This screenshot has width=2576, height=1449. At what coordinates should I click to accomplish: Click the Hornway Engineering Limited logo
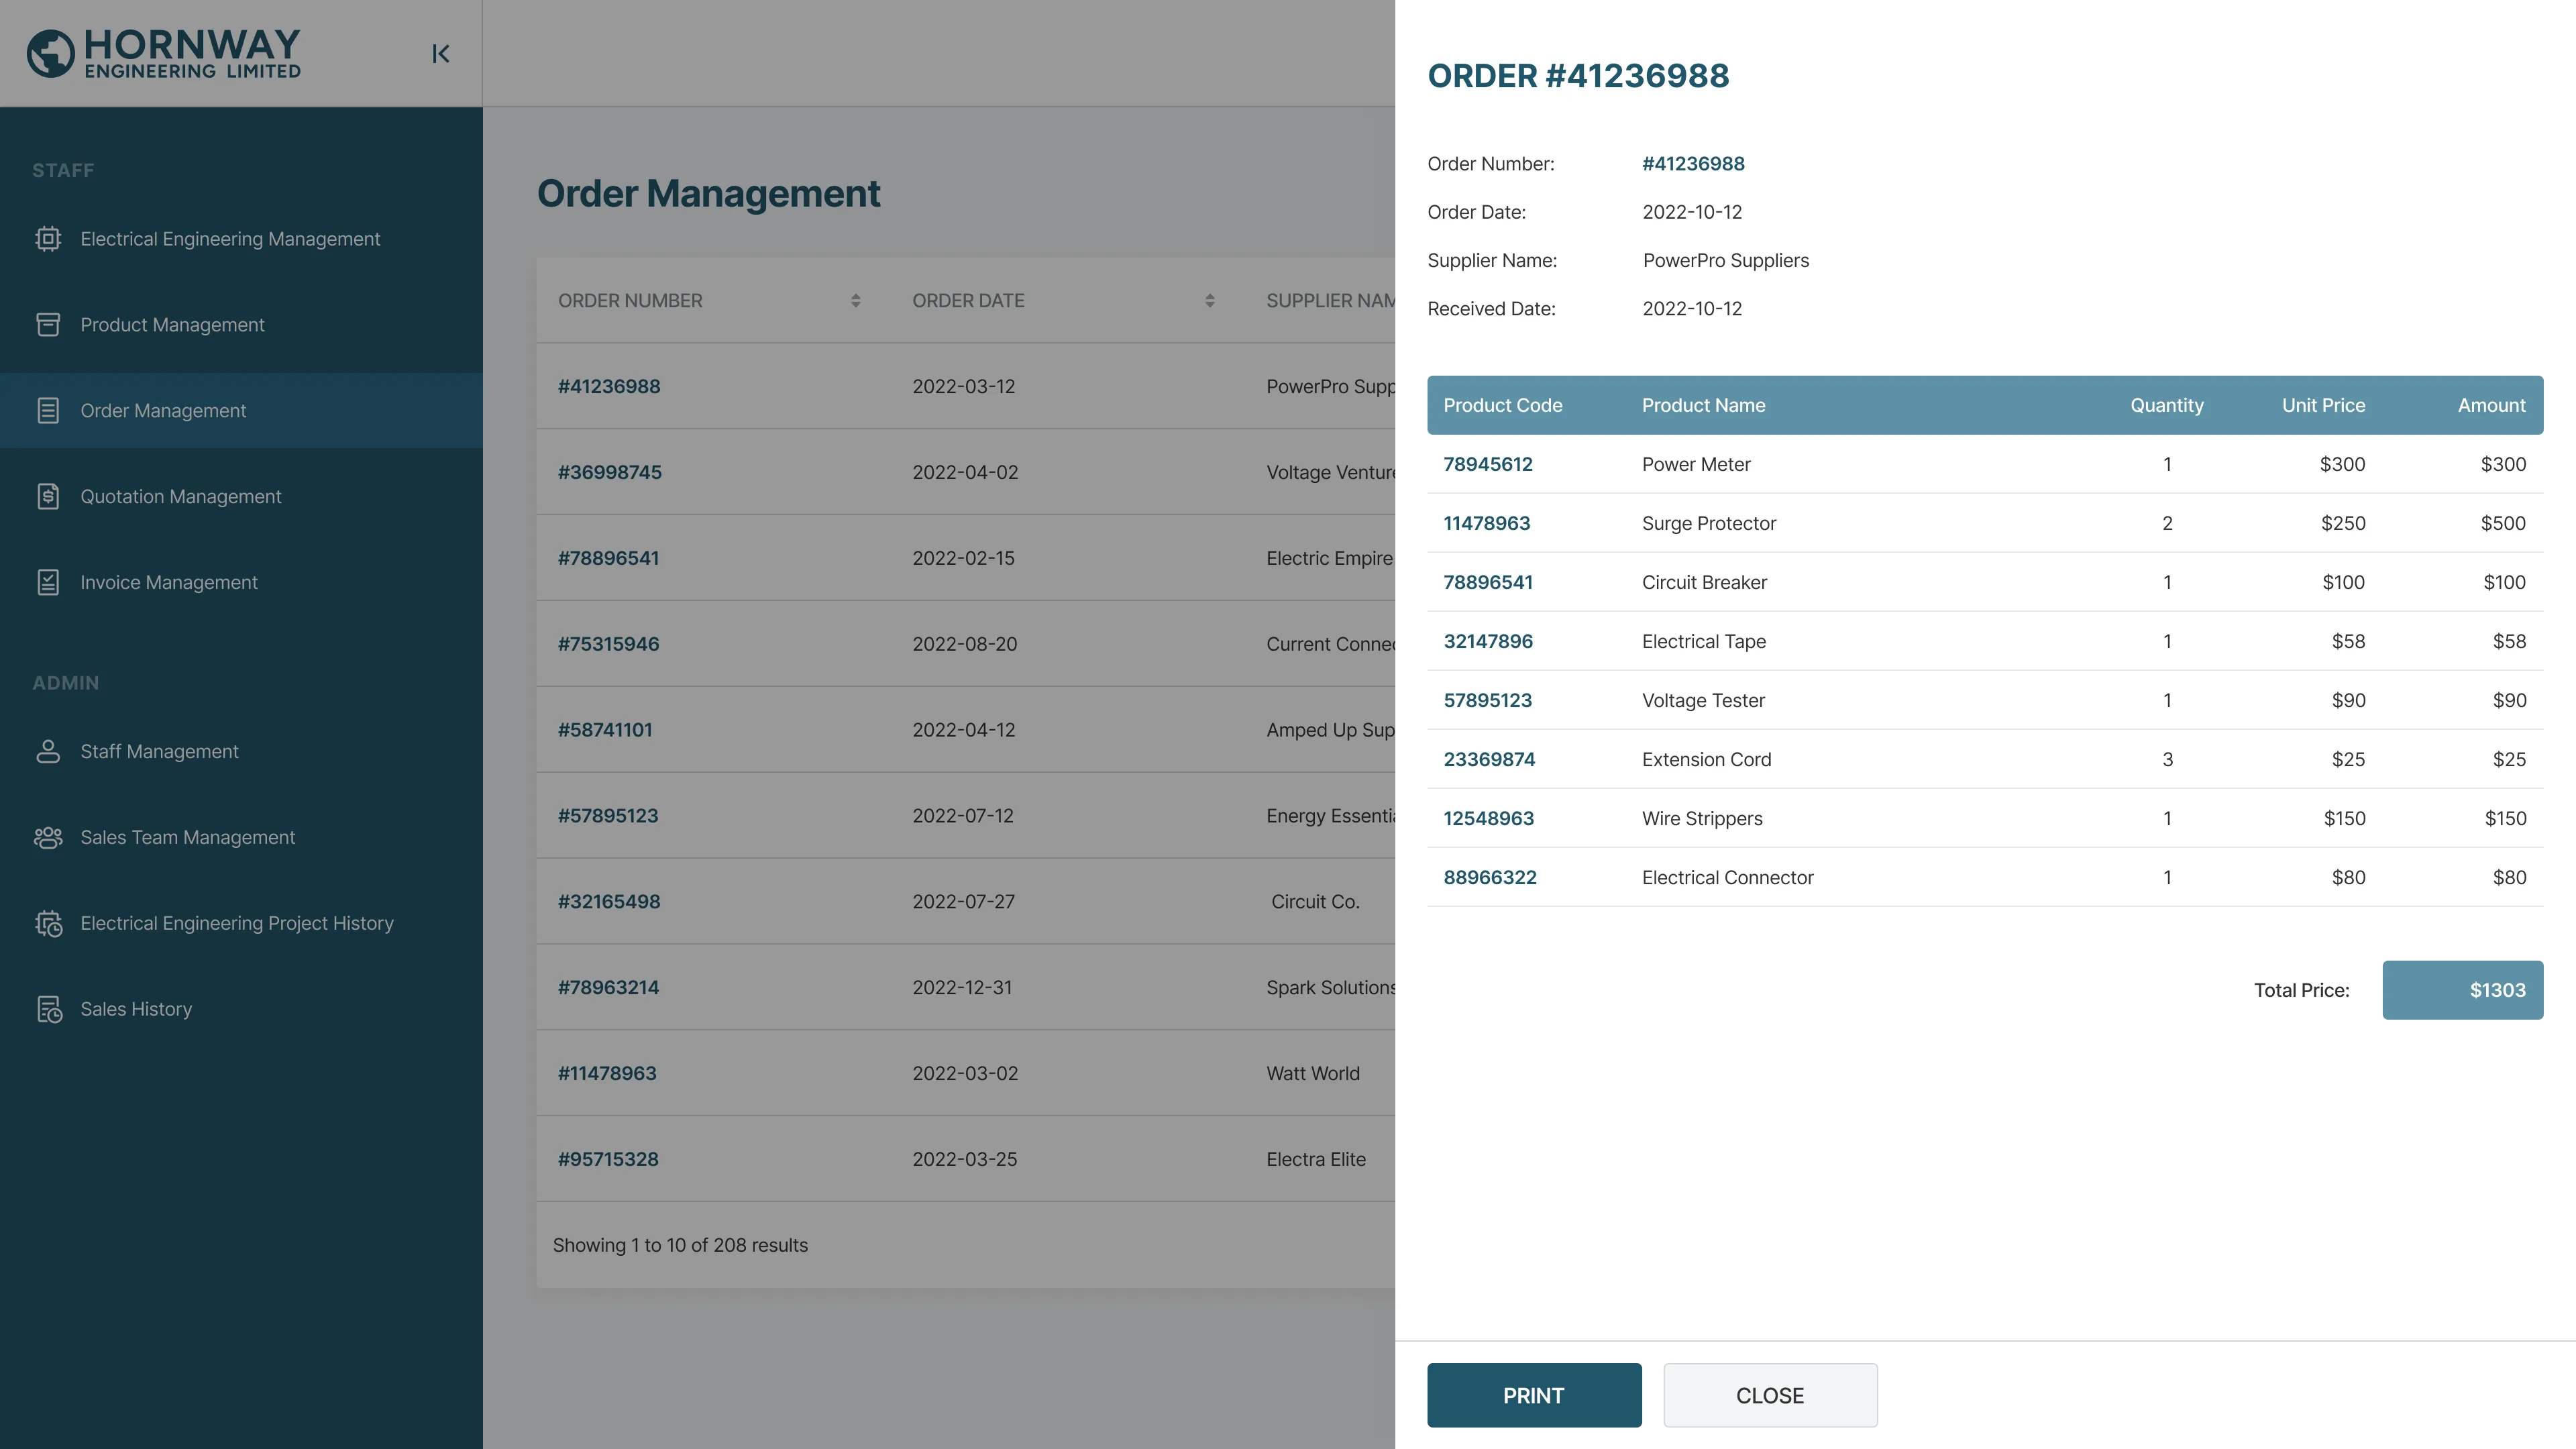tap(164, 53)
